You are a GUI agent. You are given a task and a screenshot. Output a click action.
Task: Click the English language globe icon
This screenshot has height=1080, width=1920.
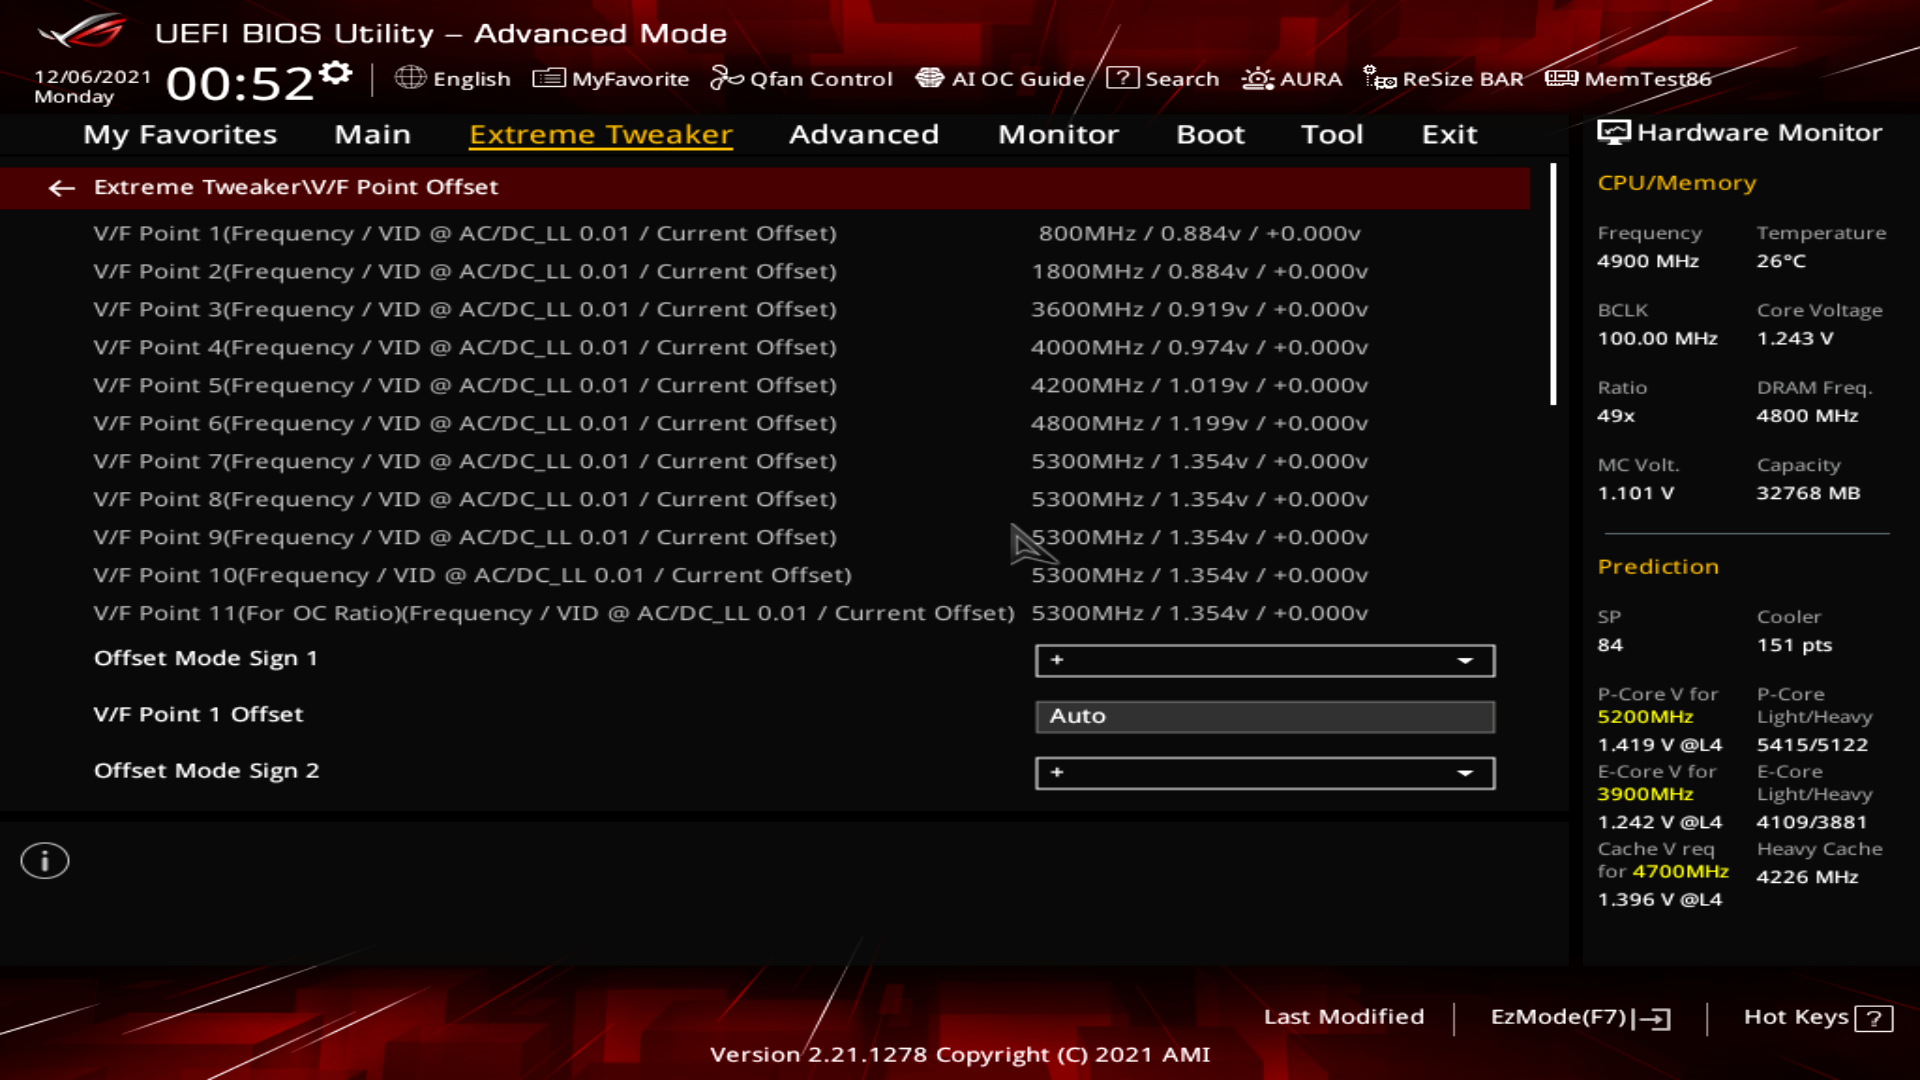[x=410, y=78]
